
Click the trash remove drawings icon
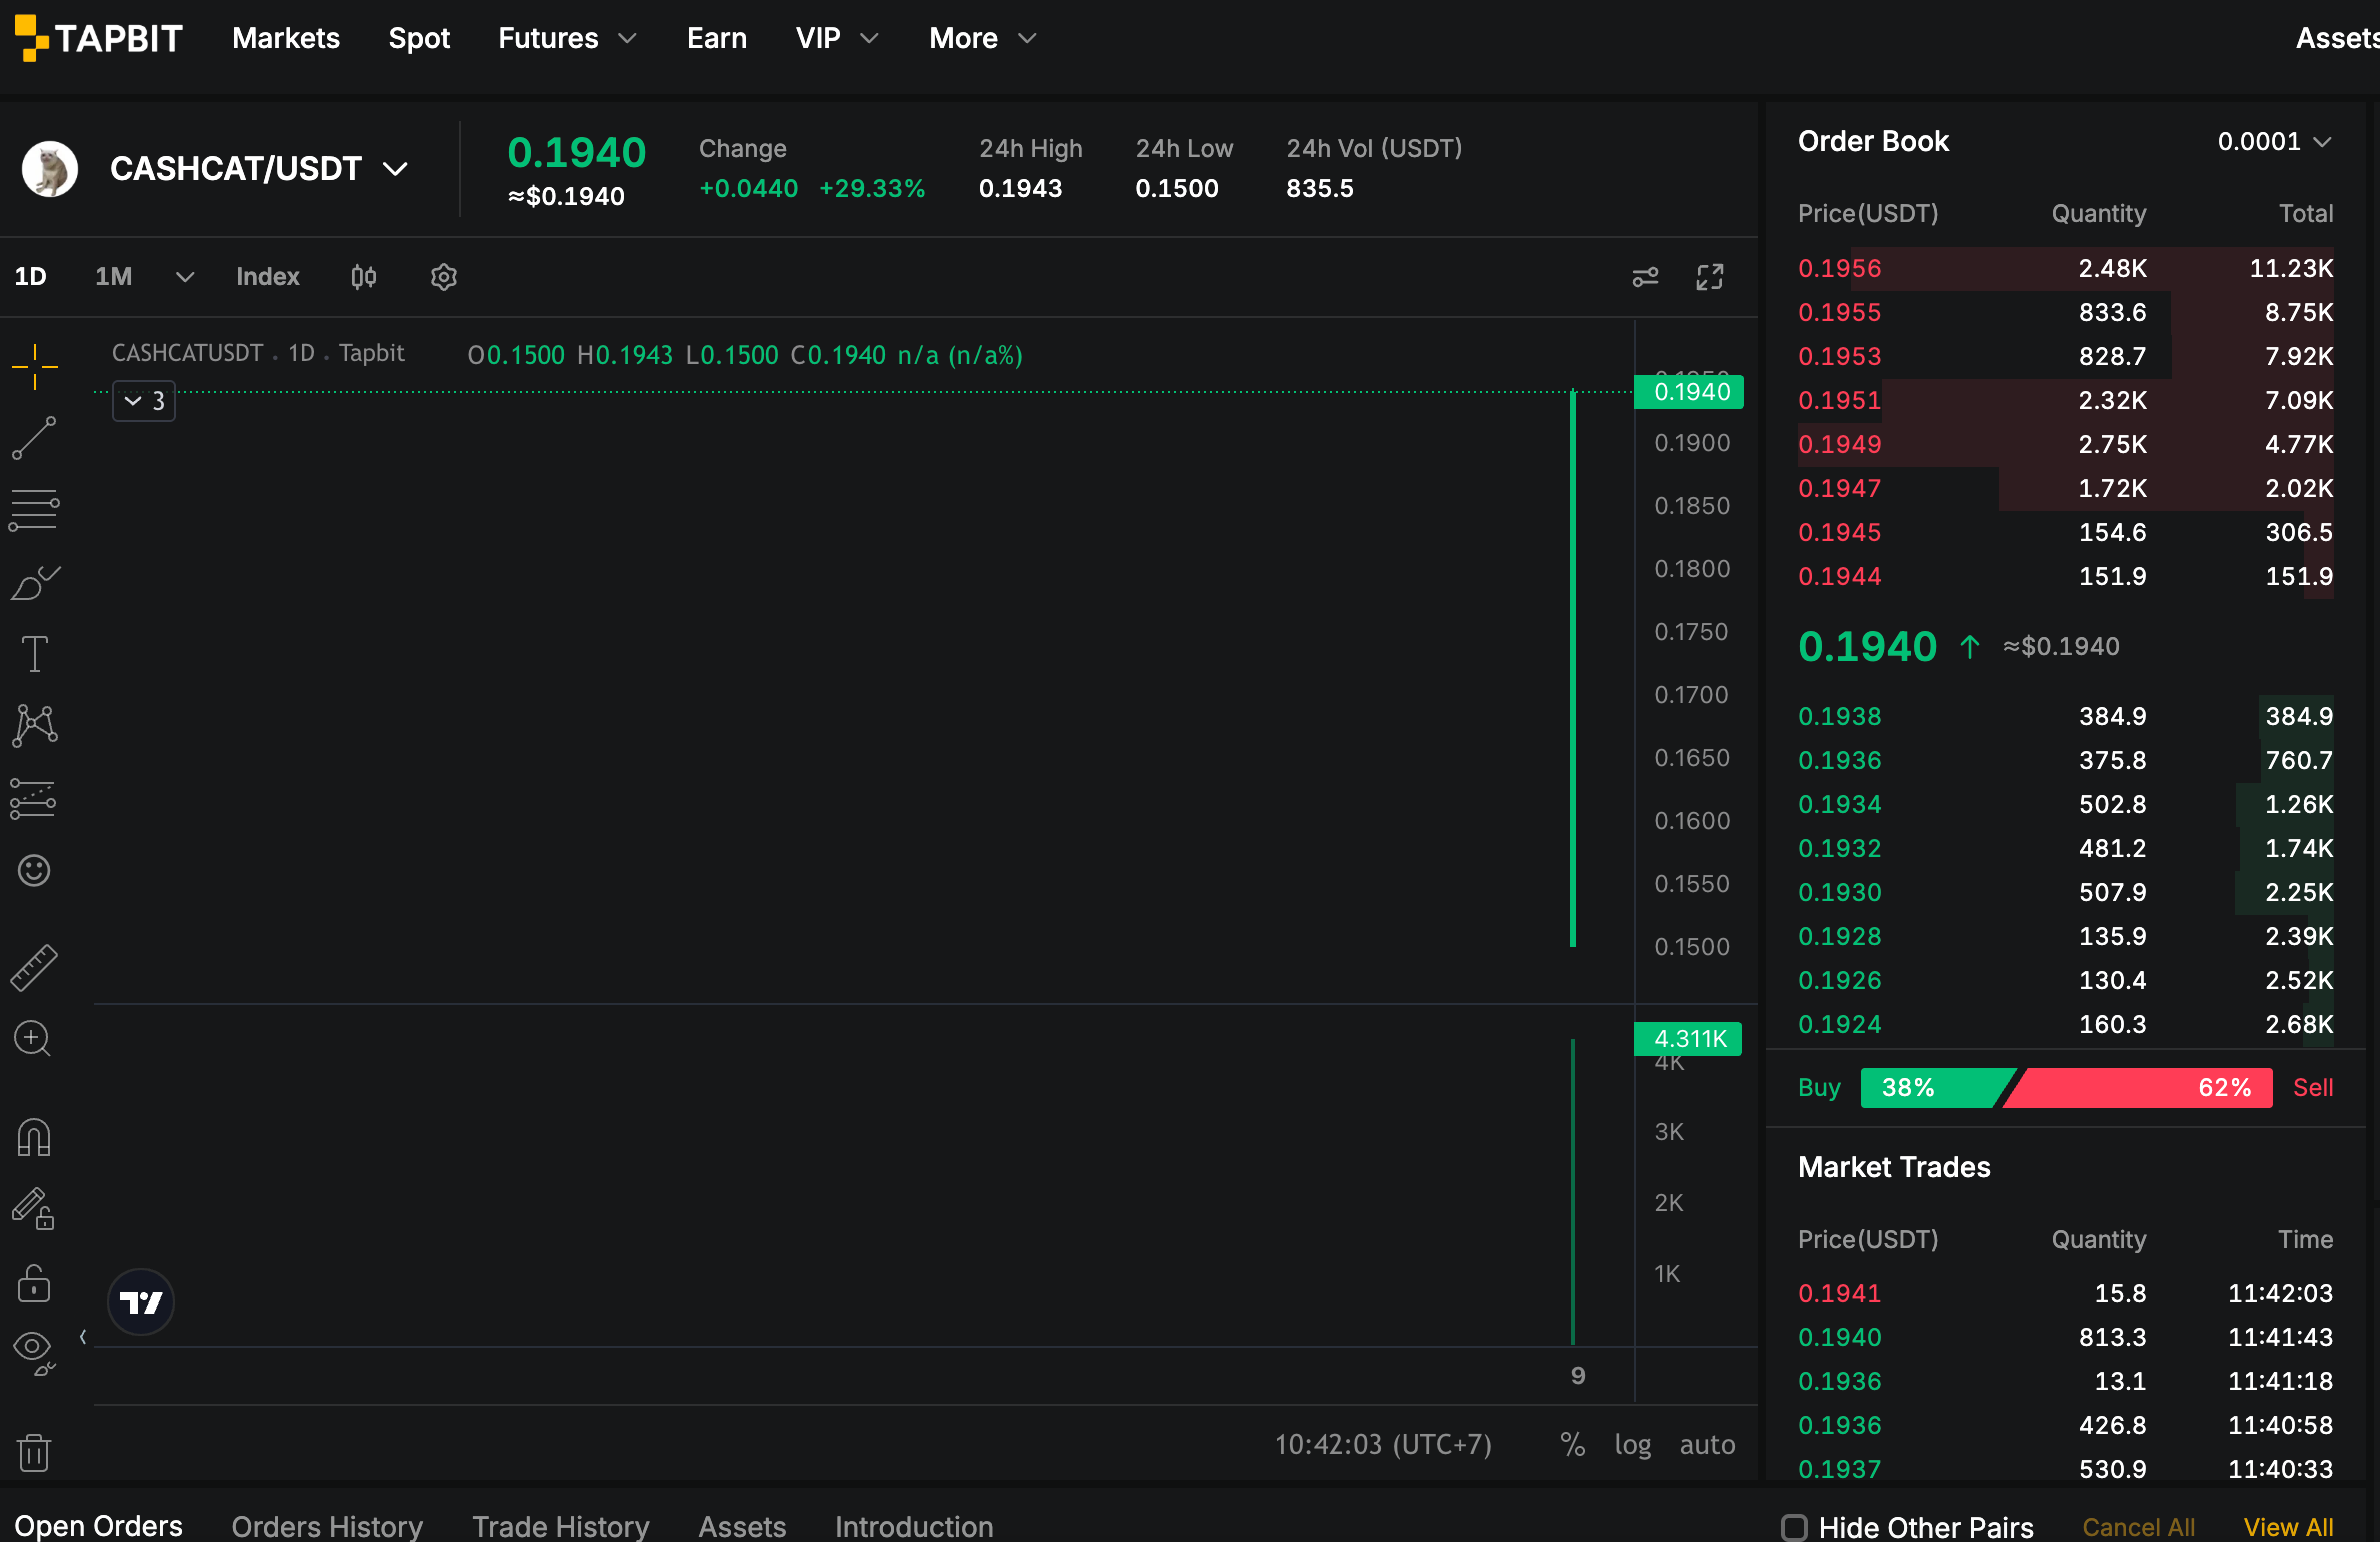pyautogui.click(x=34, y=1452)
